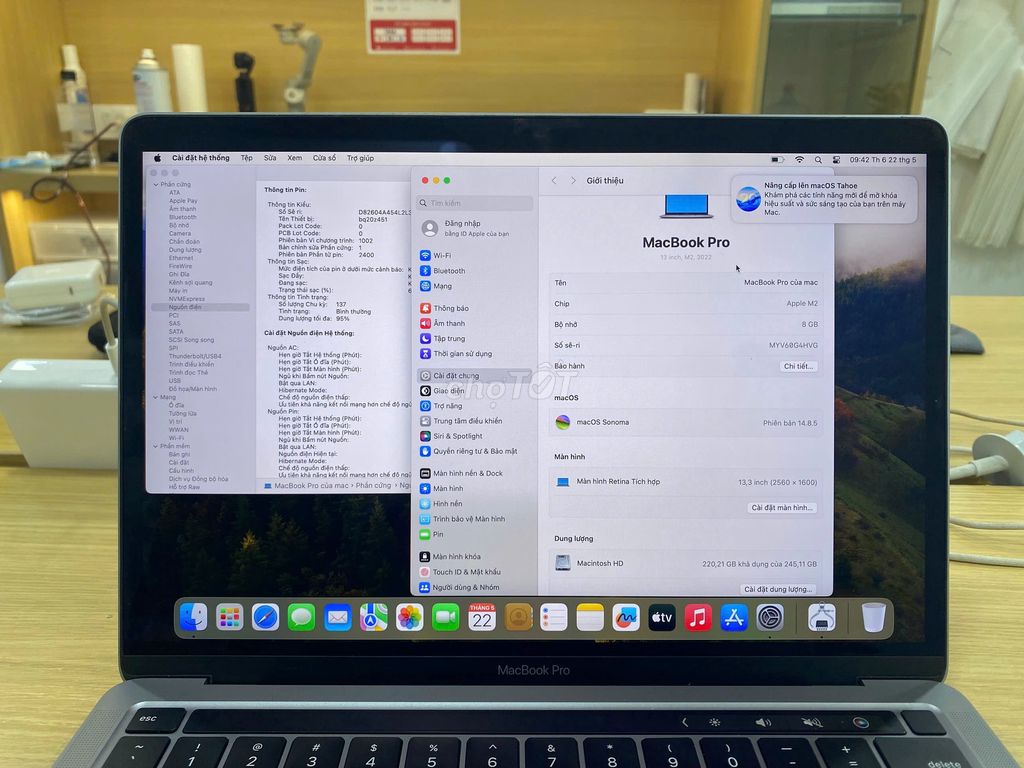Open Control Center in menu bar
Viewport: 1024px width, 768px height.
837,159
